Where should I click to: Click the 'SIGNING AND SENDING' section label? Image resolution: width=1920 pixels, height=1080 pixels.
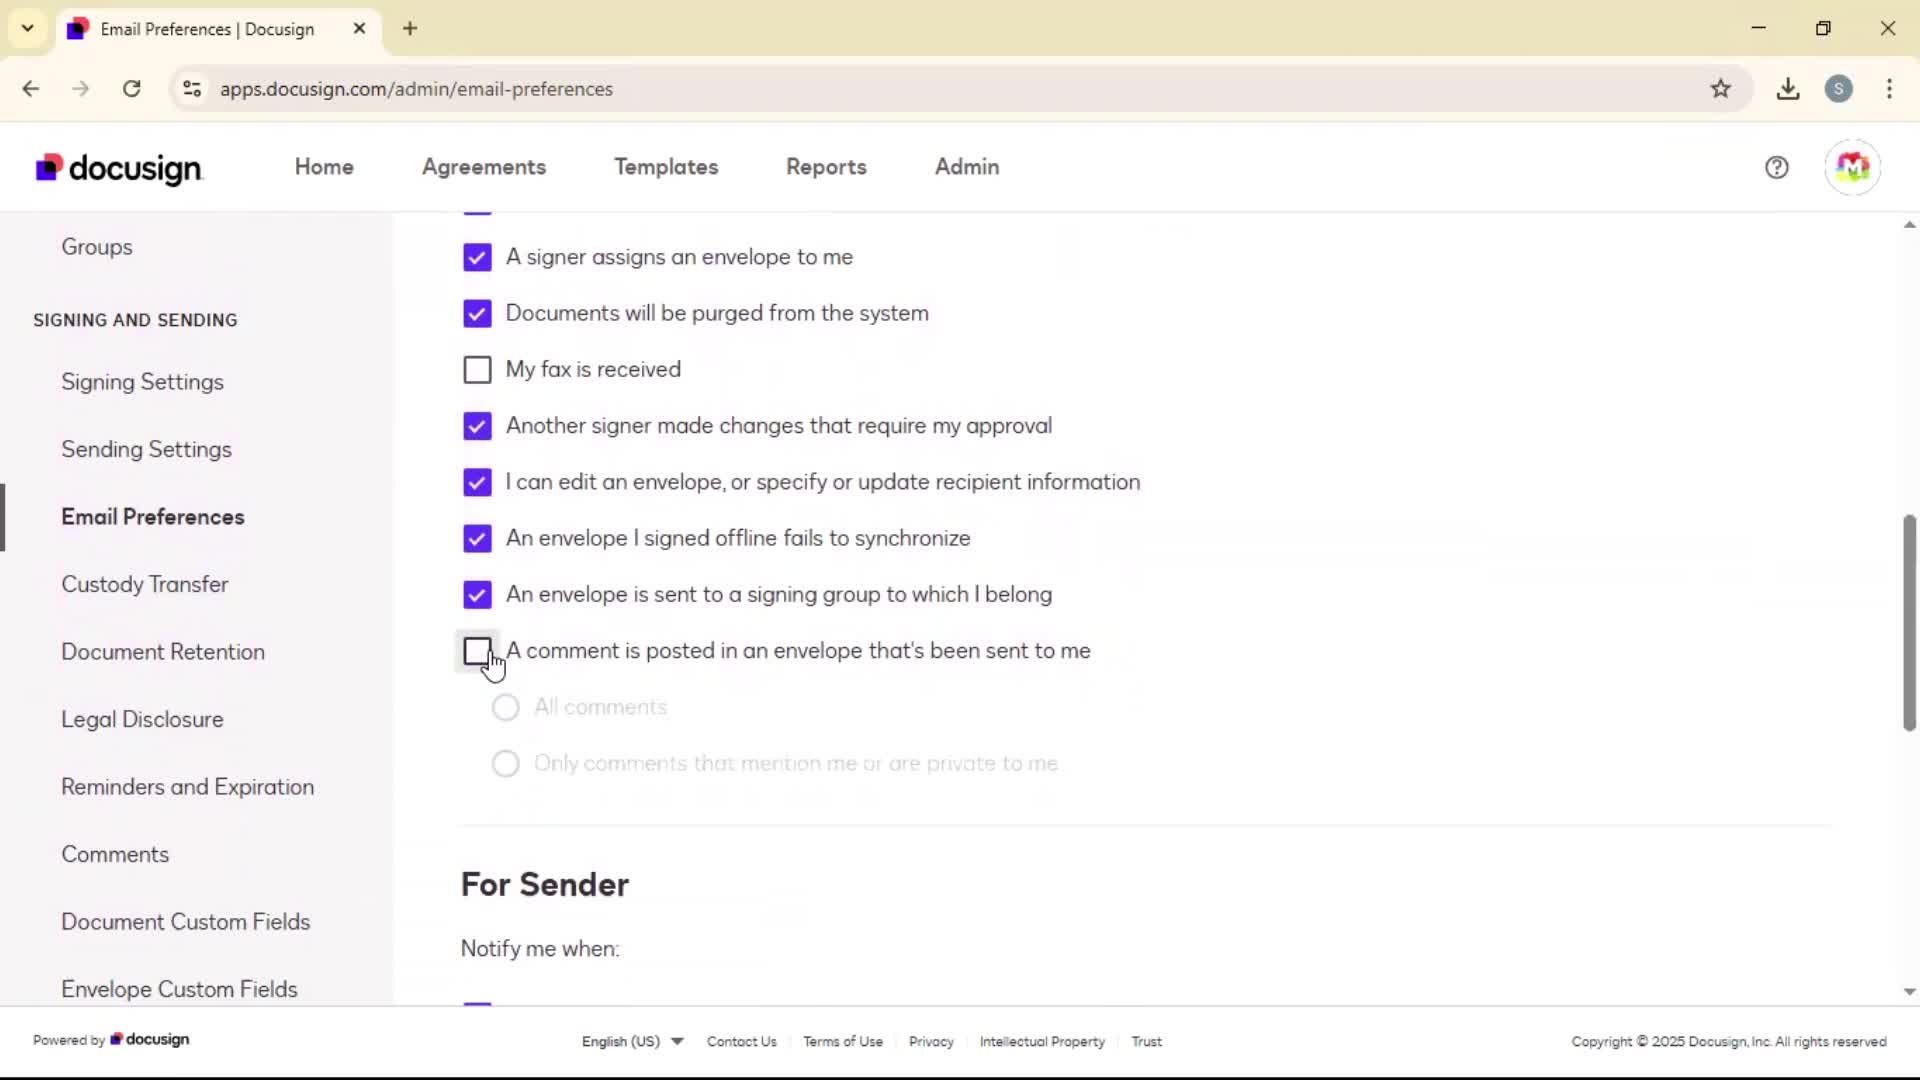pos(135,320)
